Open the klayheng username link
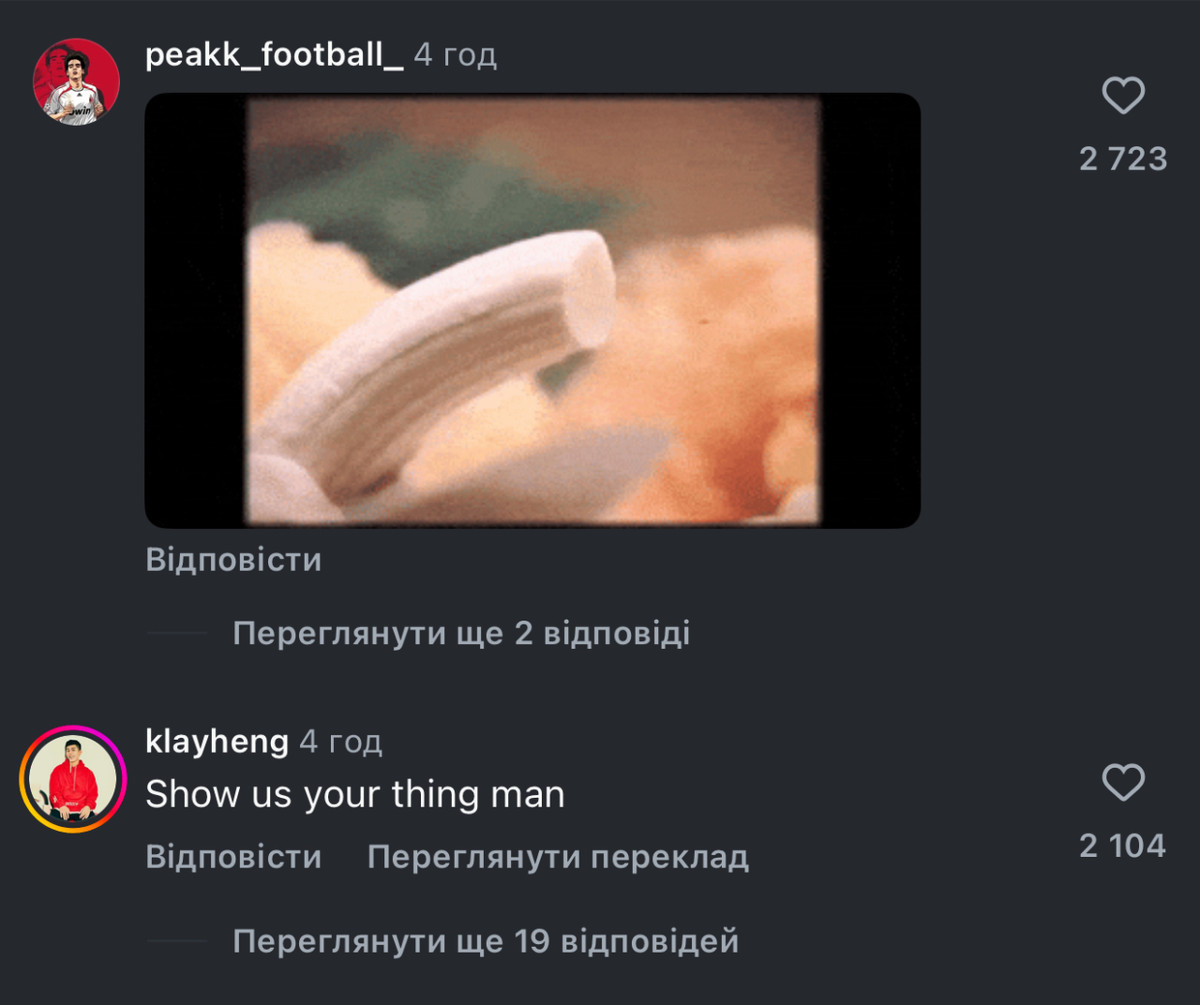The width and height of the screenshot is (1200, 1005). click(x=217, y=742)
